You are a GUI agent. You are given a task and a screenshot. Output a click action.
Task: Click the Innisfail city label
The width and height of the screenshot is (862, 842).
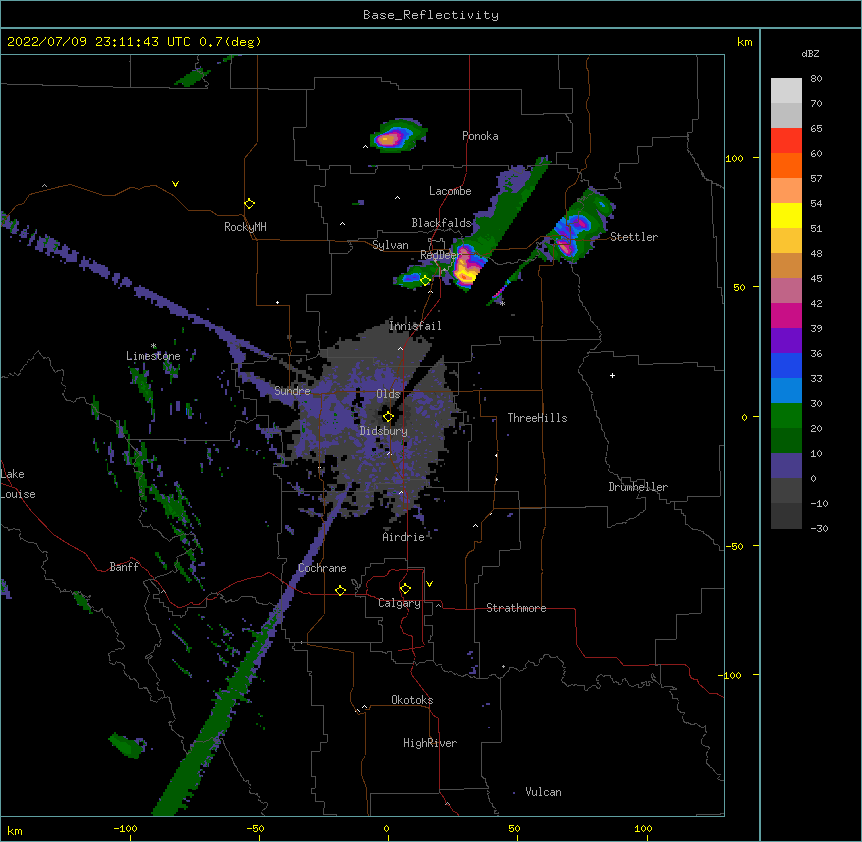[x=415, y=326]
